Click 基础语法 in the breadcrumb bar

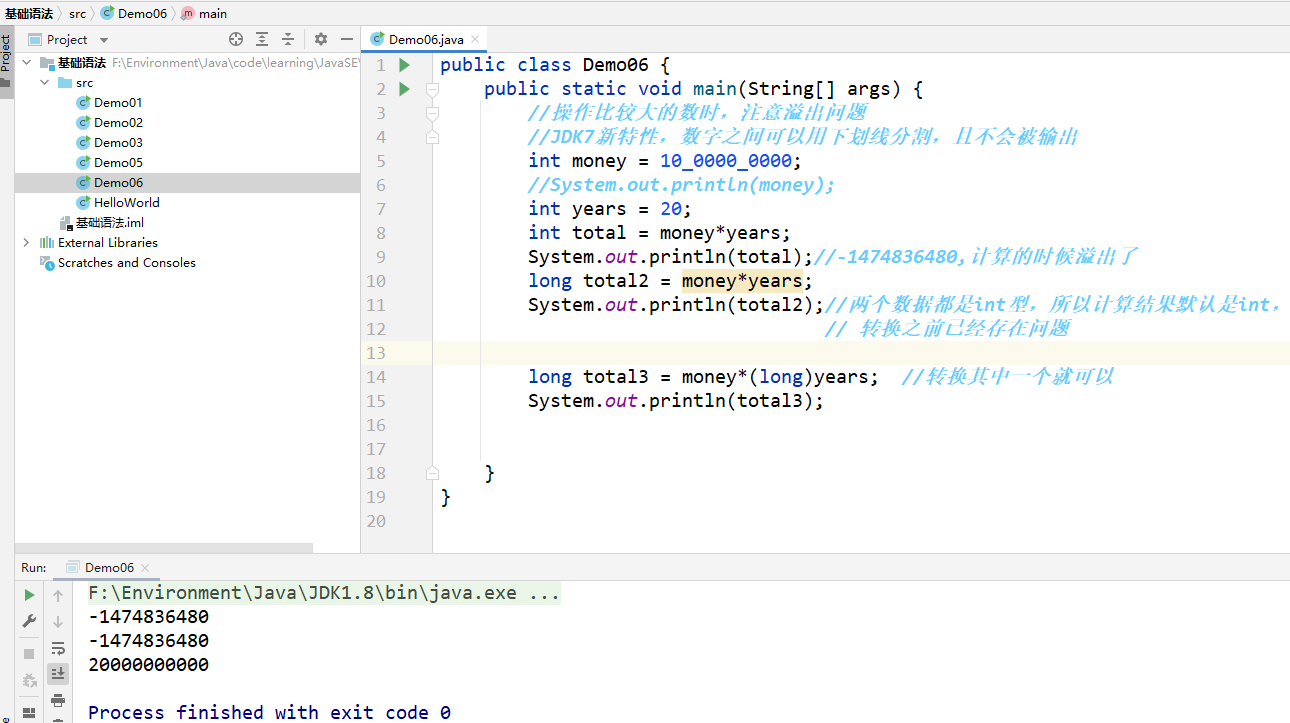pos(28,14)
